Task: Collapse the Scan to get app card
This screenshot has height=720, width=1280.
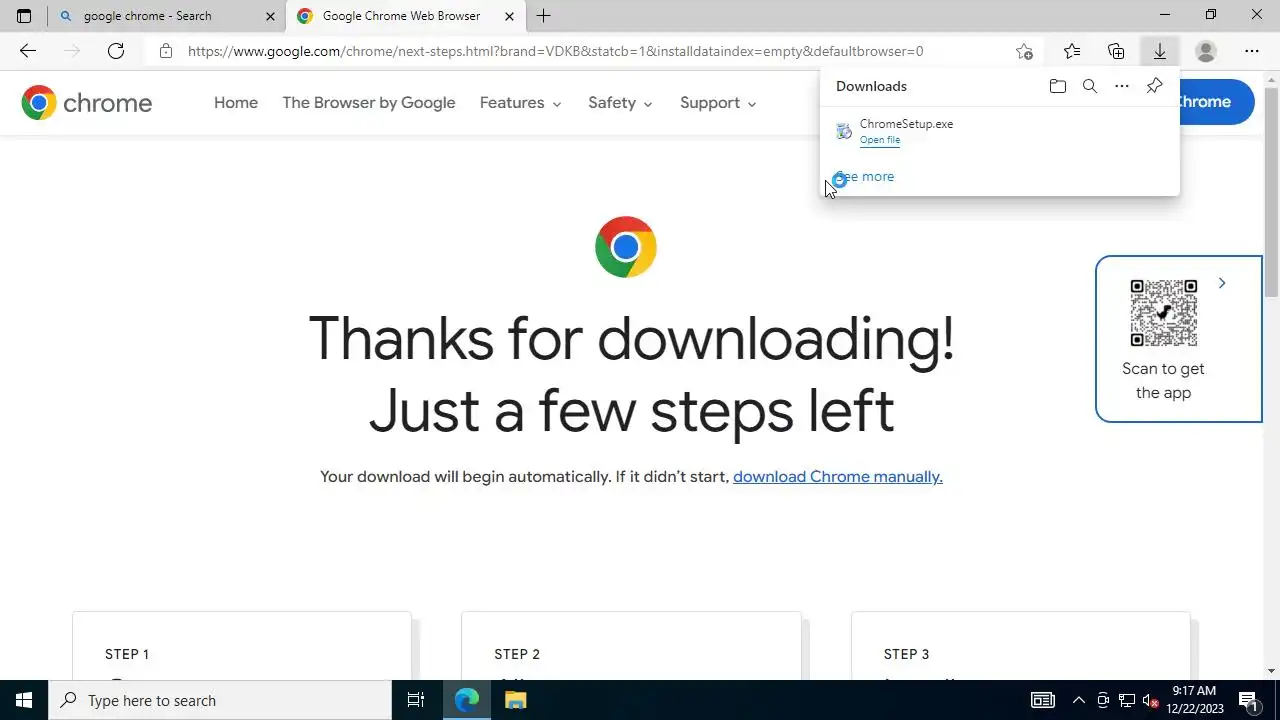Action: pos(1222,284)
